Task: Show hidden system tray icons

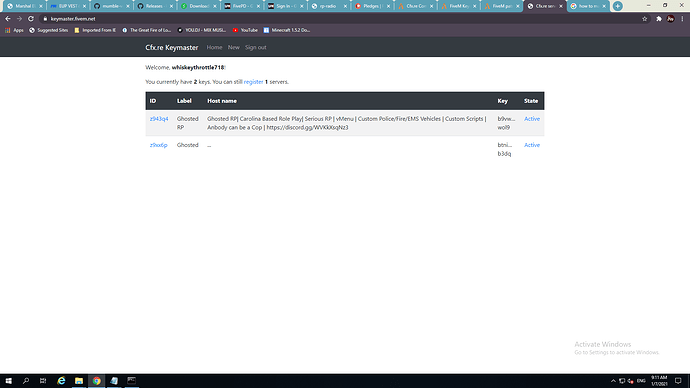Action: pyautogui.click(x=613, y=381)
